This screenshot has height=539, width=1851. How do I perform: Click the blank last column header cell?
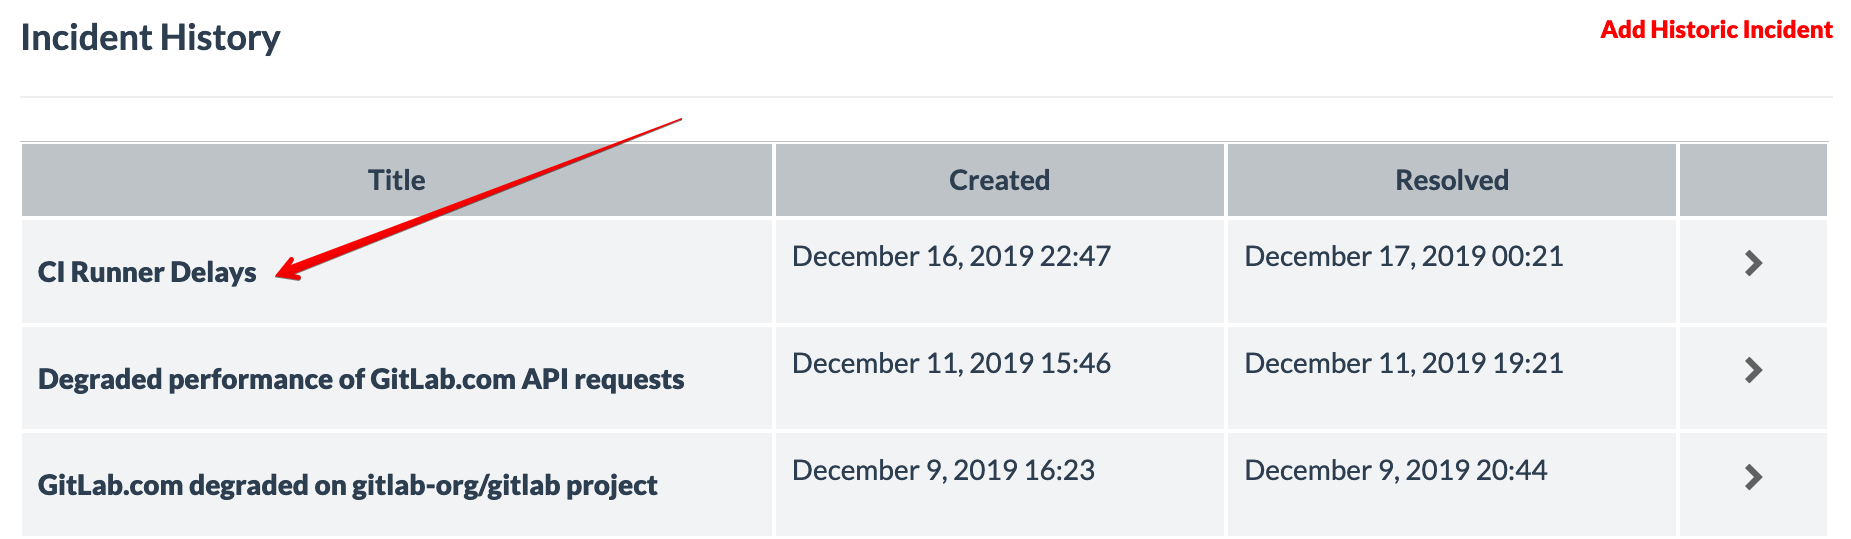coord(1753,180)
